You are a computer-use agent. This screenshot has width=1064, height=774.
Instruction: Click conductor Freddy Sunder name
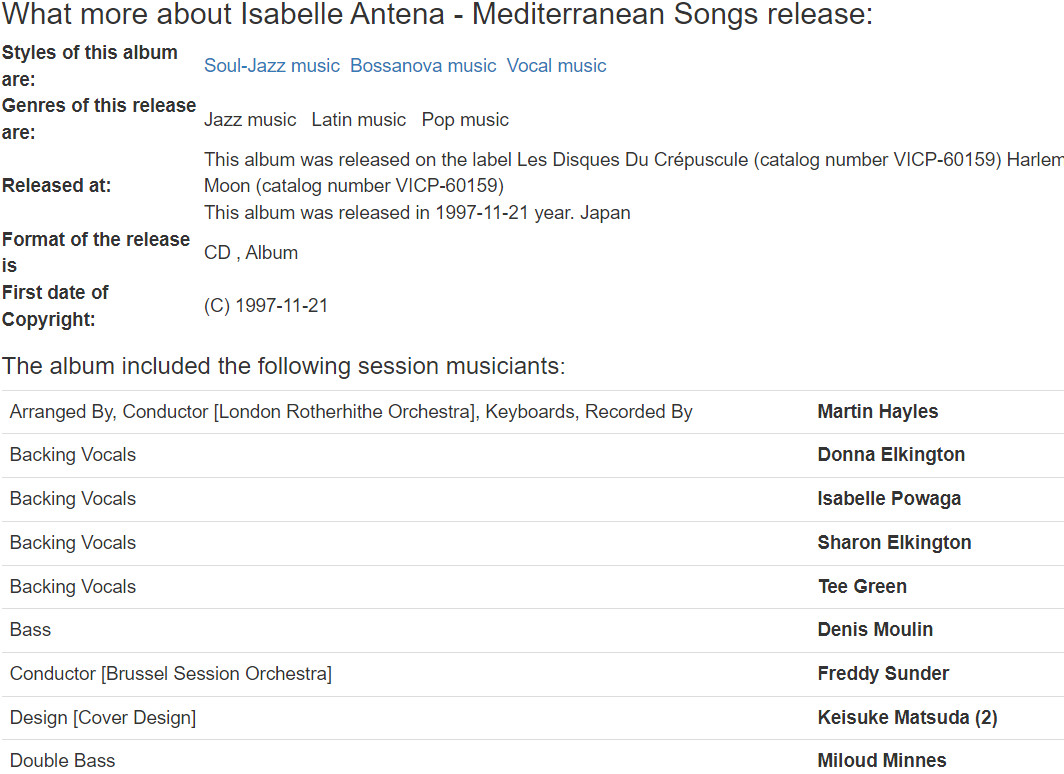[883, 674]
